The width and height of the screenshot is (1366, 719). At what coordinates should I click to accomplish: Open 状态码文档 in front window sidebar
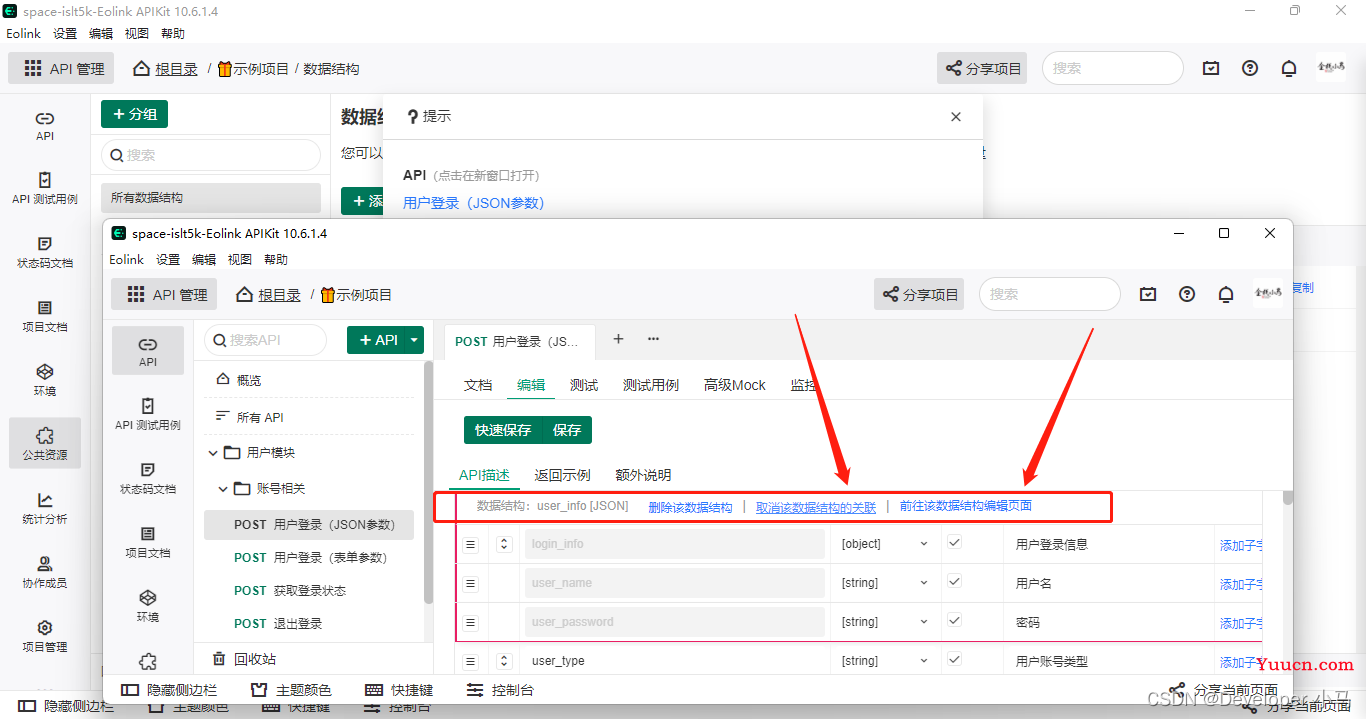coord(148,478)
